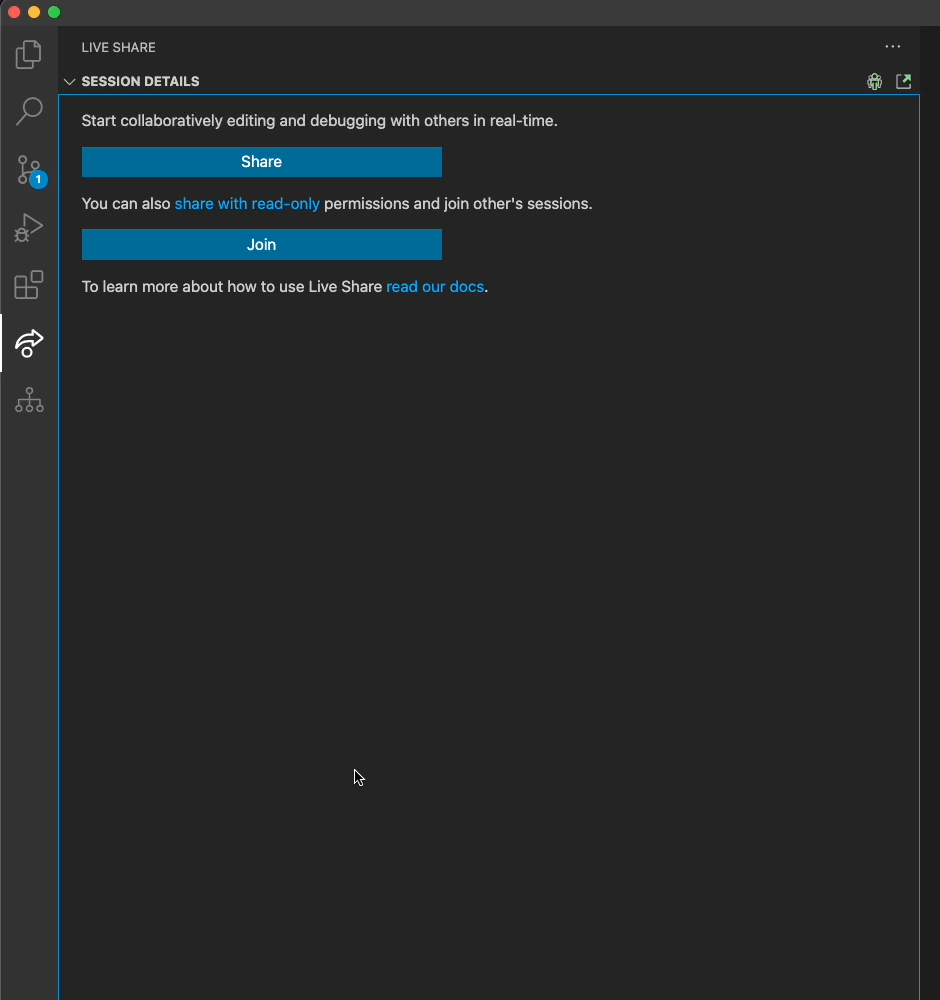Follow the share with read-only link

247,204
